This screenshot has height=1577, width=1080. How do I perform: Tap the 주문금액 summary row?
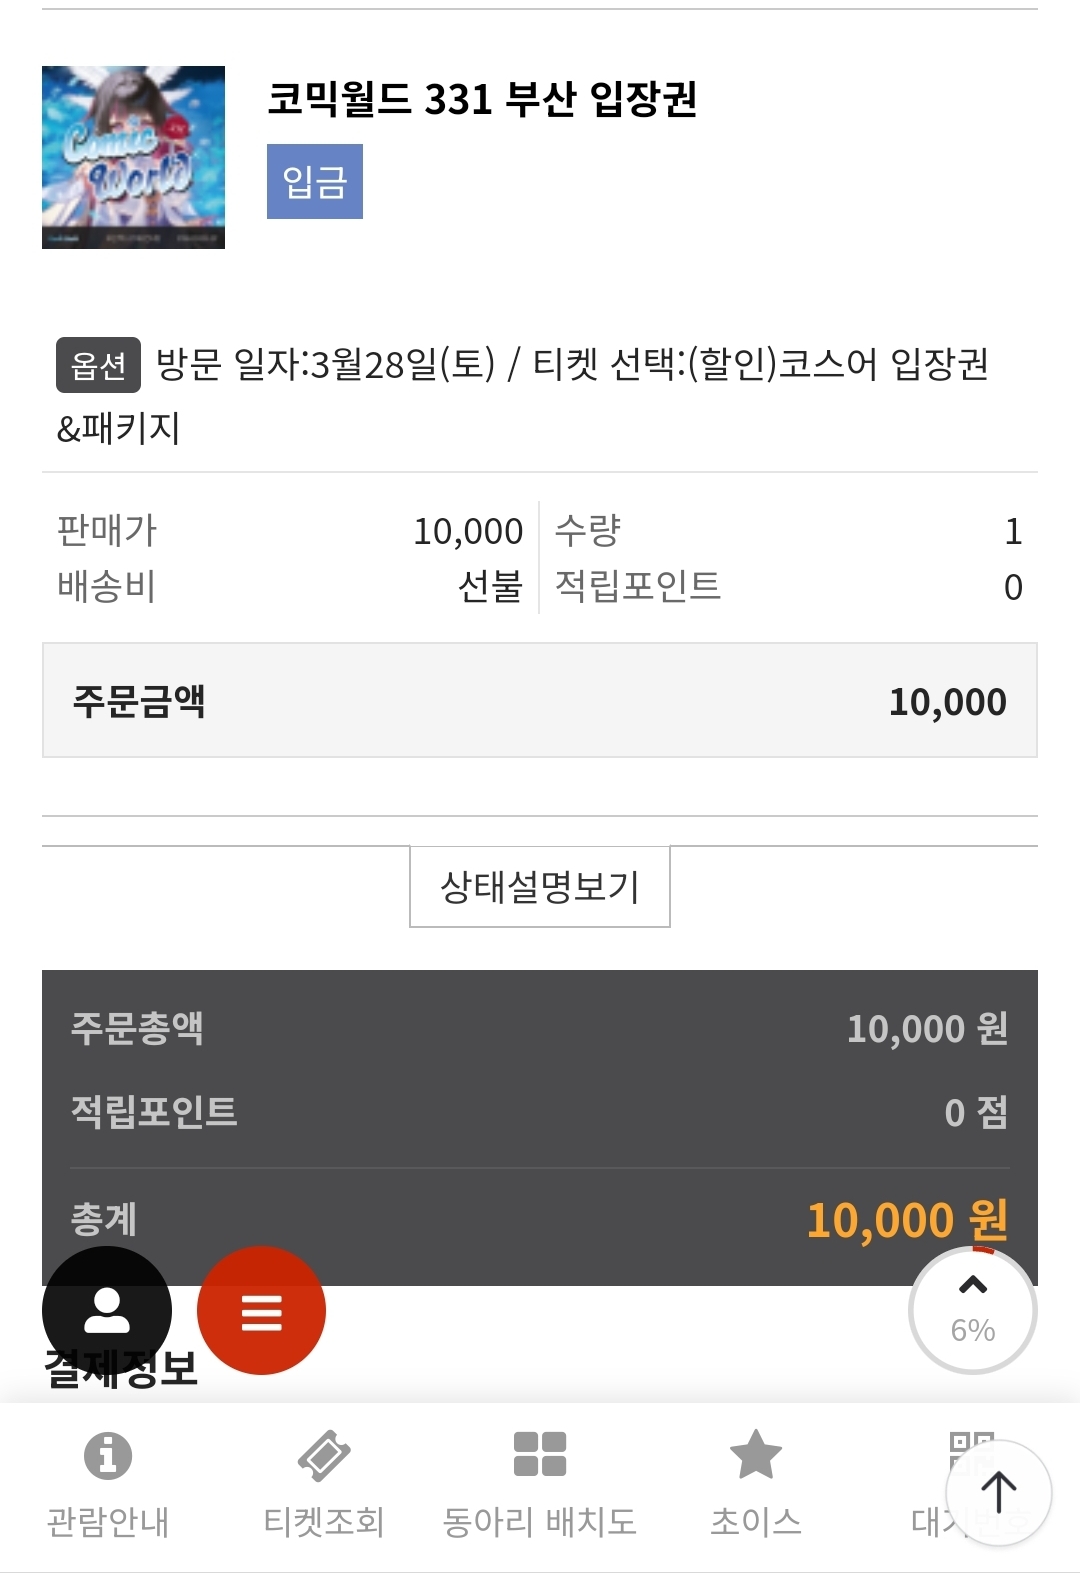[539, 701]
